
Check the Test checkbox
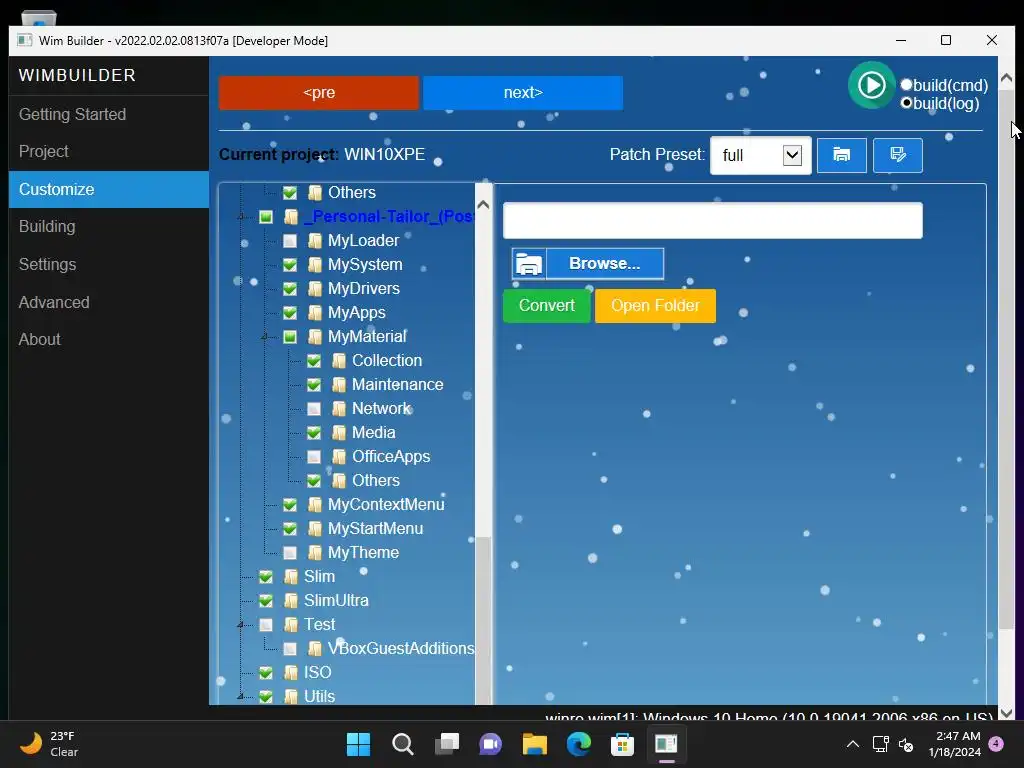tap(266, 625)
